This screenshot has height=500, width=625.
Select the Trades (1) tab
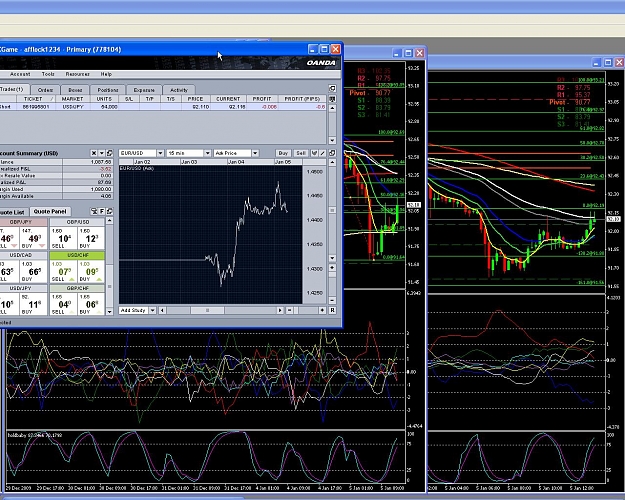tap(13, 89)
